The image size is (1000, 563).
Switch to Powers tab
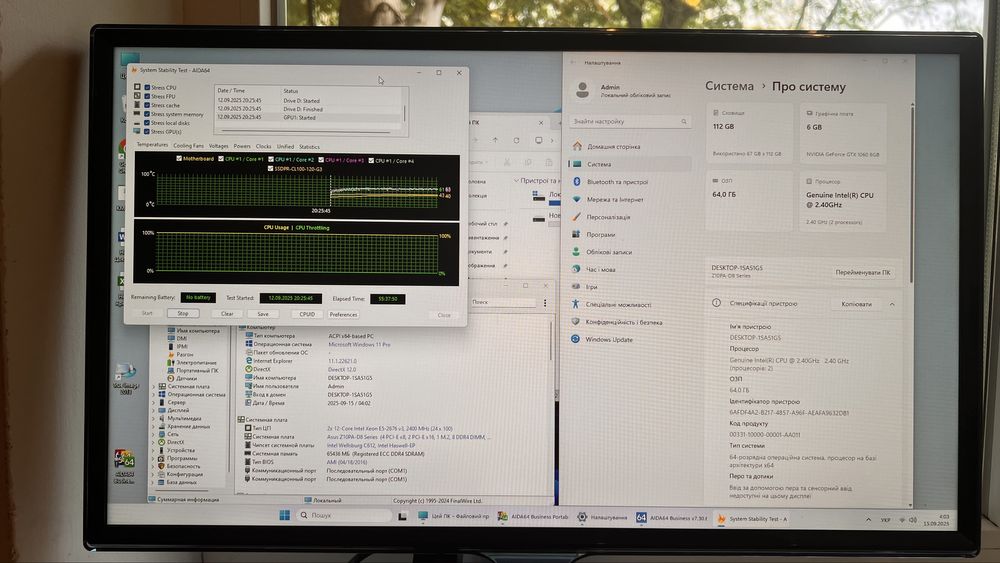tap(242, 146)
